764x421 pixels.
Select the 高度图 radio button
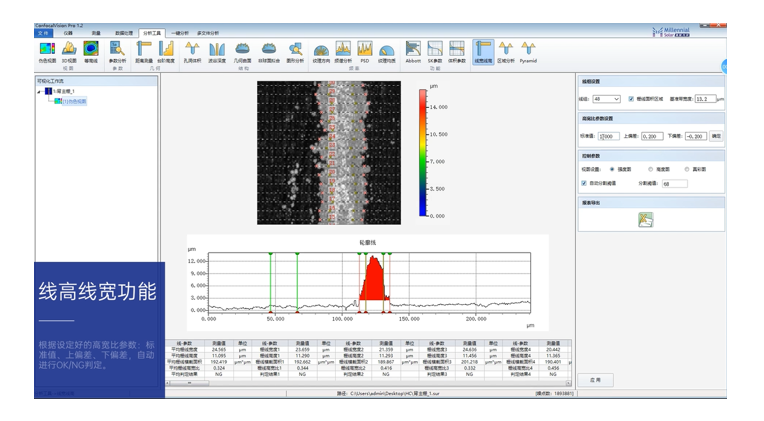pyautogui.click(x=652, y=169)
